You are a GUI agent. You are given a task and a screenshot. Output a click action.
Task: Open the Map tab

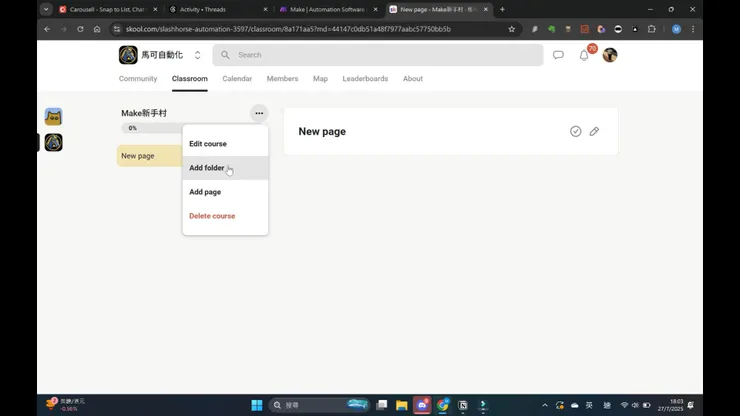(x=320, y=79)
